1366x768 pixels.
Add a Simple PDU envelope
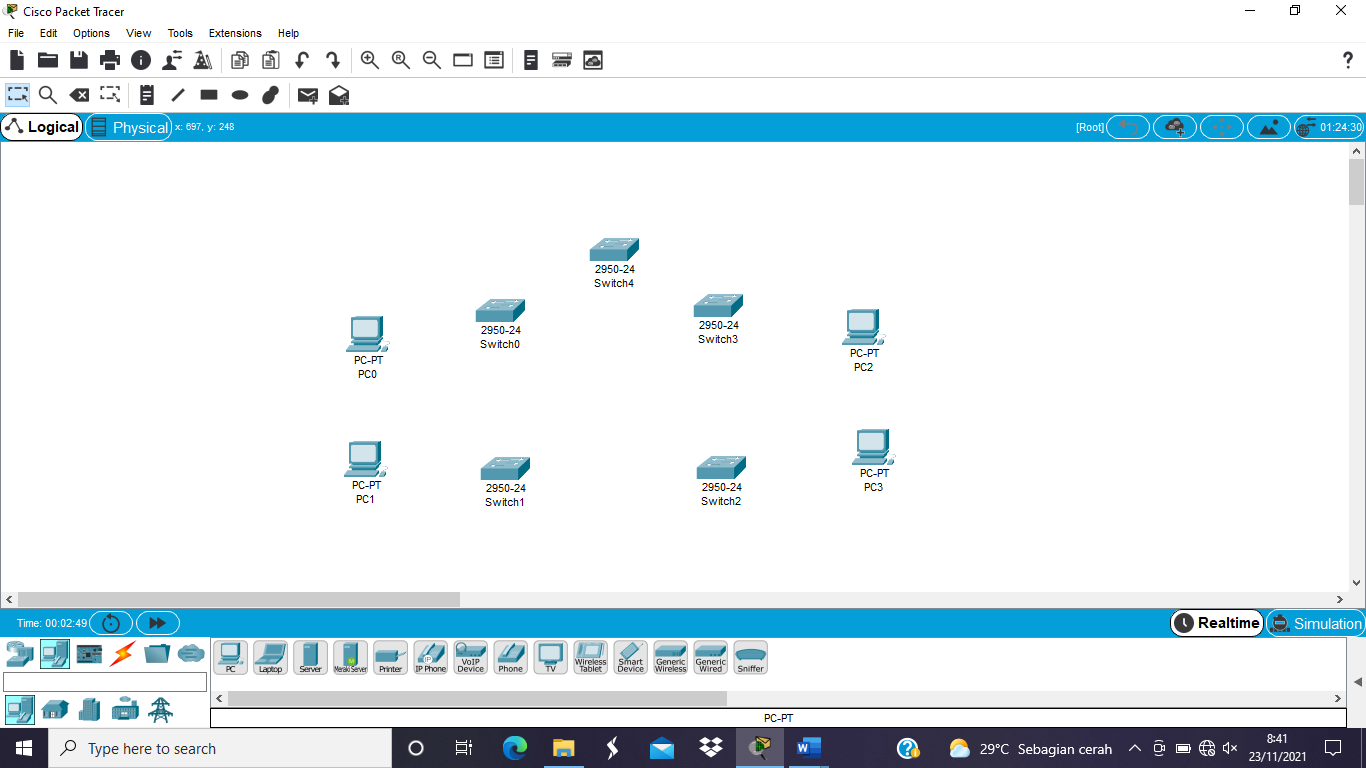click(308, 95)
